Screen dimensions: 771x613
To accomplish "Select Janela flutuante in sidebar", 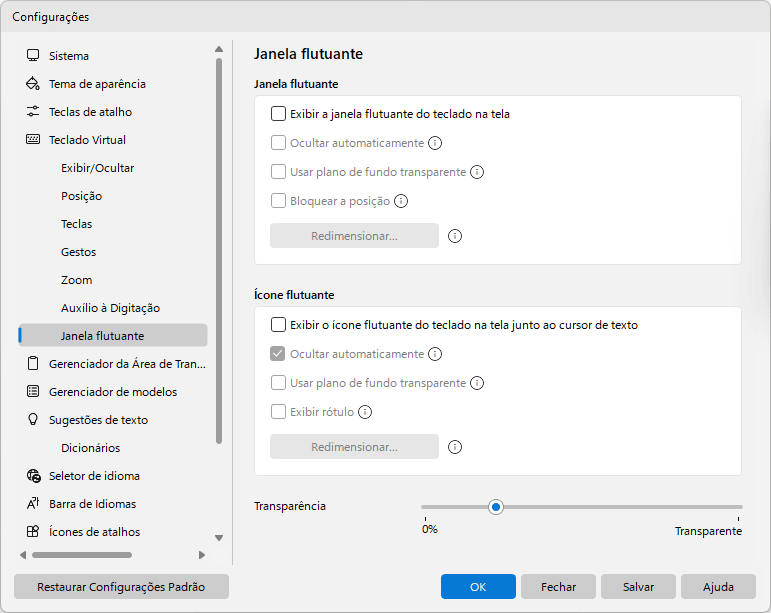I will (113, 336).
